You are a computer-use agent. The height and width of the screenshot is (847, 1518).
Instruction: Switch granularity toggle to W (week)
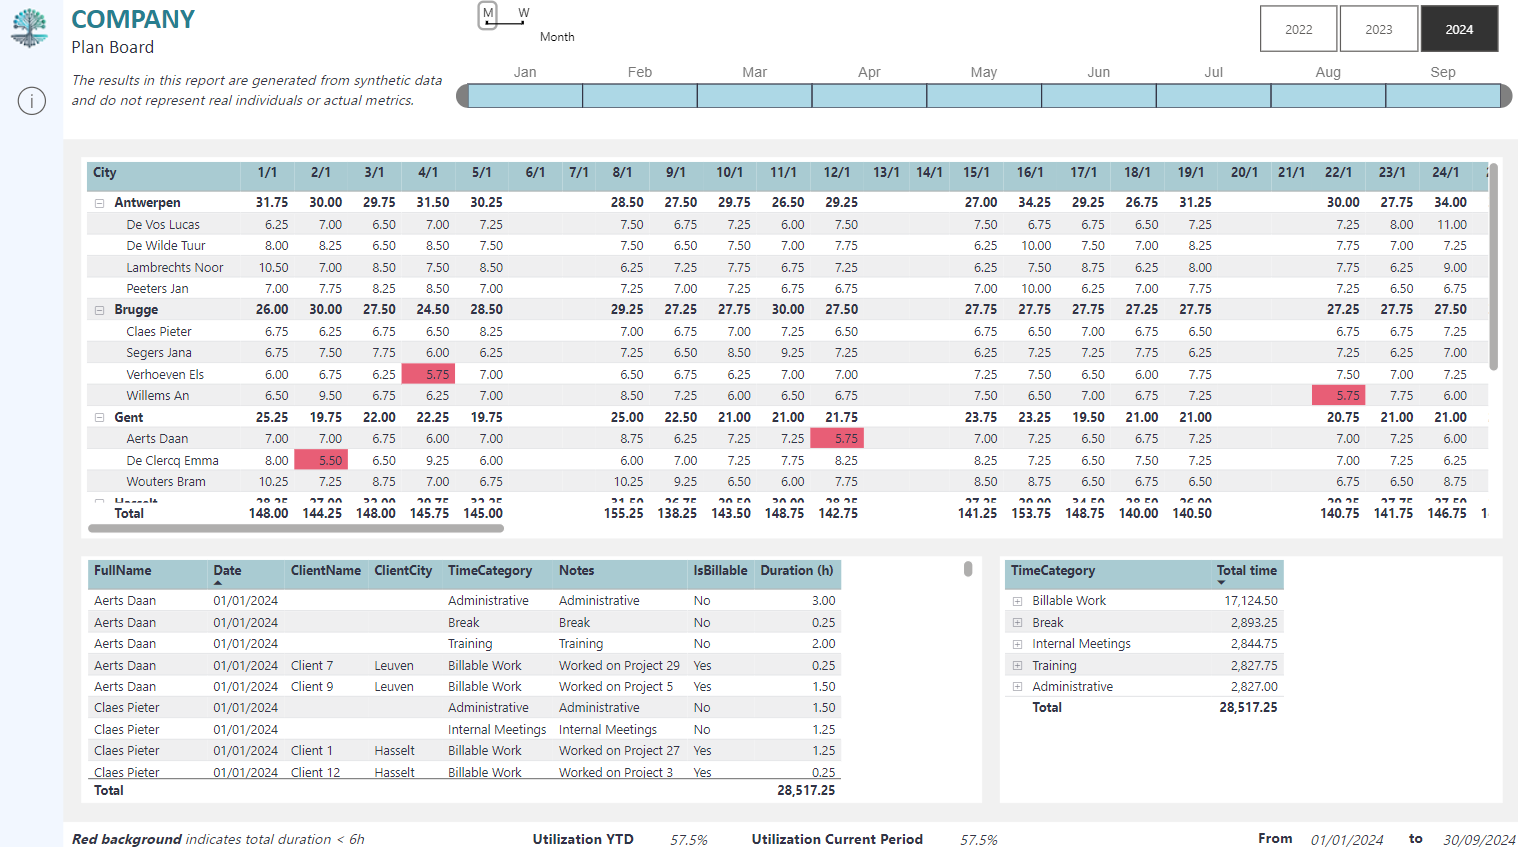point(524,13)
